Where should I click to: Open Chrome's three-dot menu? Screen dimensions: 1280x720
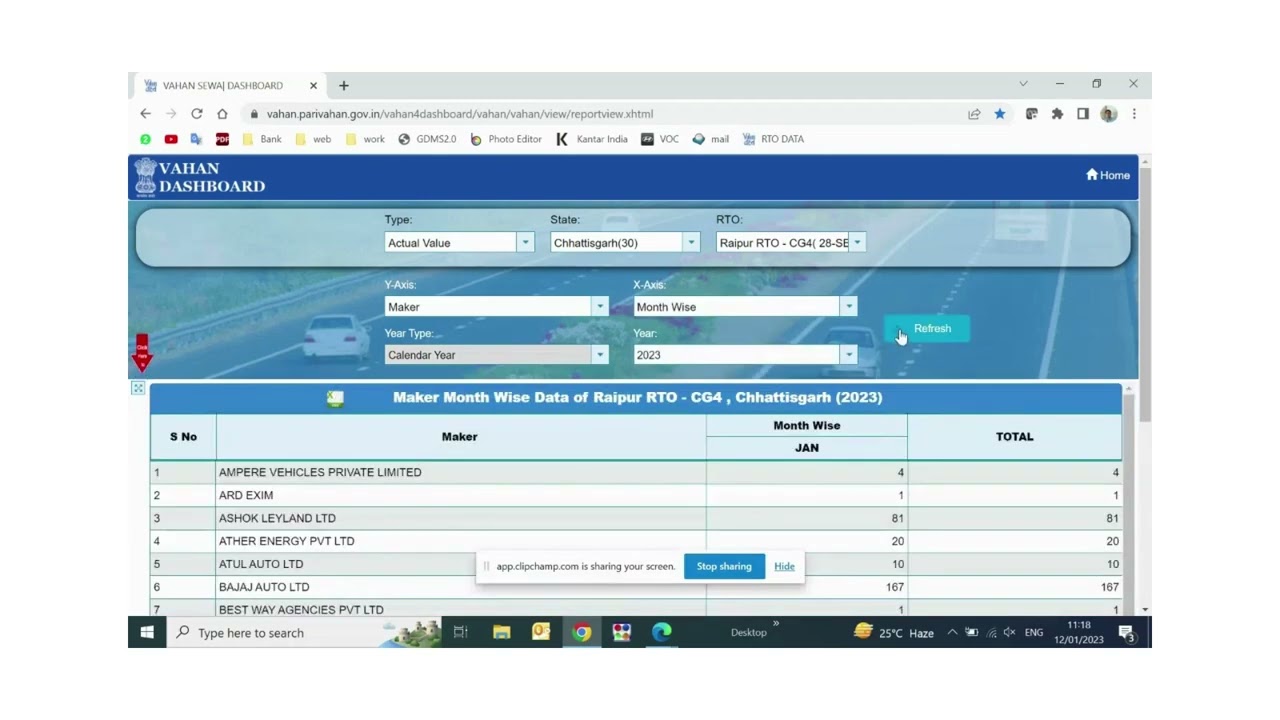(x=1134, y=114)
